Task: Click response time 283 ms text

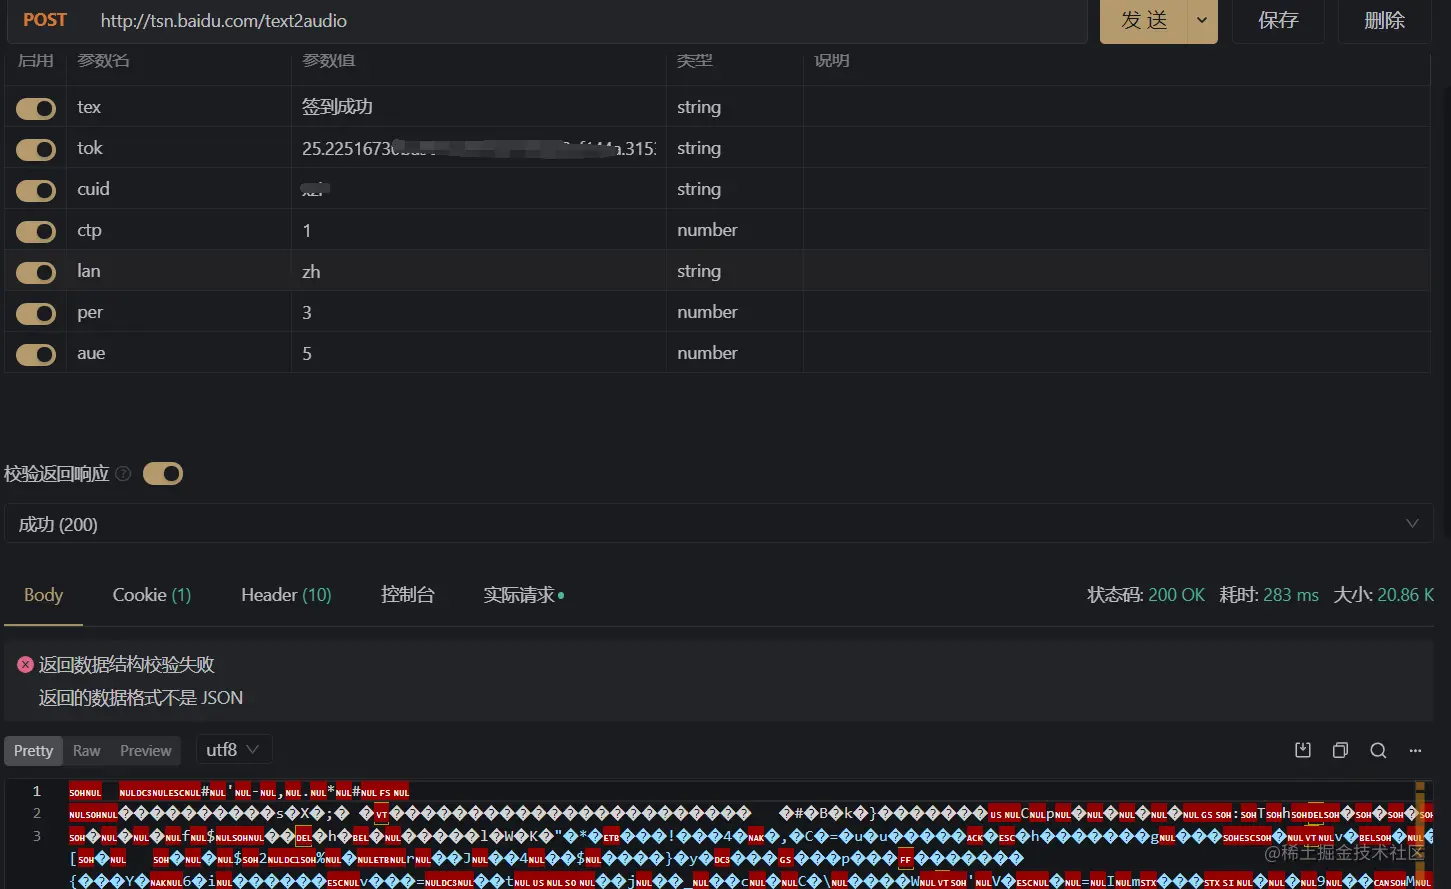Action: tap(1291, 595)
